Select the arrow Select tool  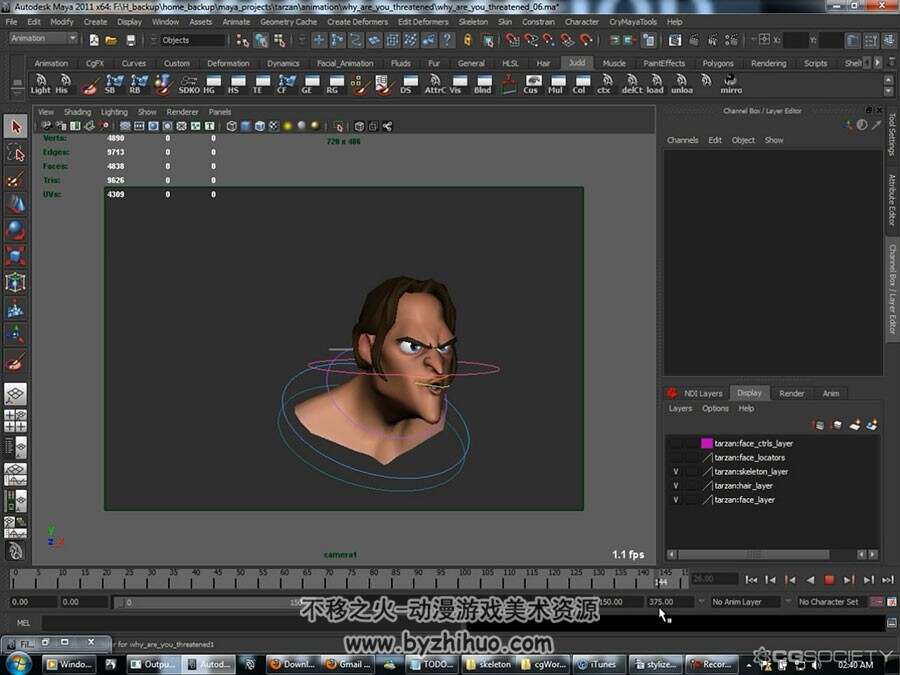click(15, 126)
